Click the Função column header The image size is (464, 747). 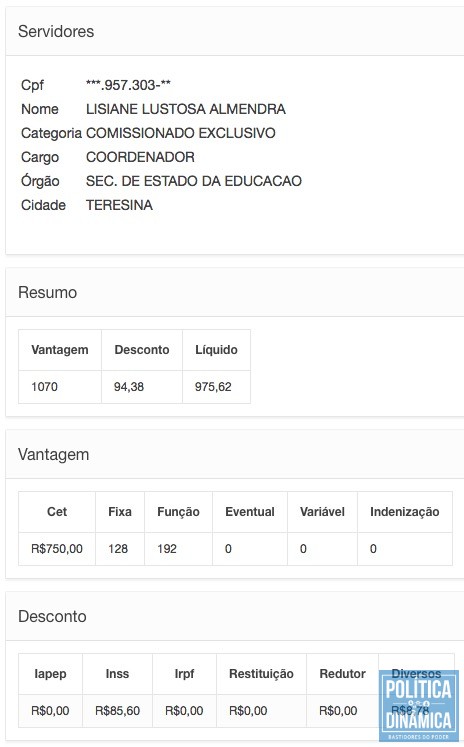(x=178, y=512)
